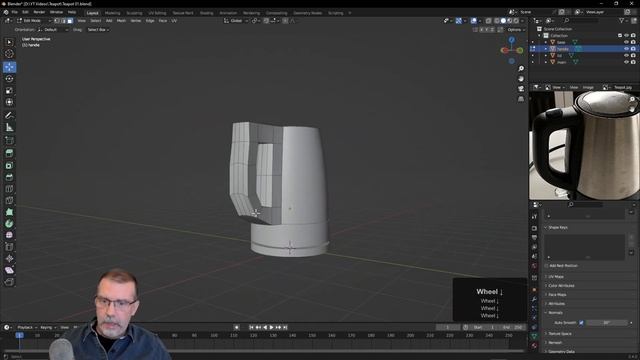
Task: Toggle the camera view icon in viewport
Action: 521,89
